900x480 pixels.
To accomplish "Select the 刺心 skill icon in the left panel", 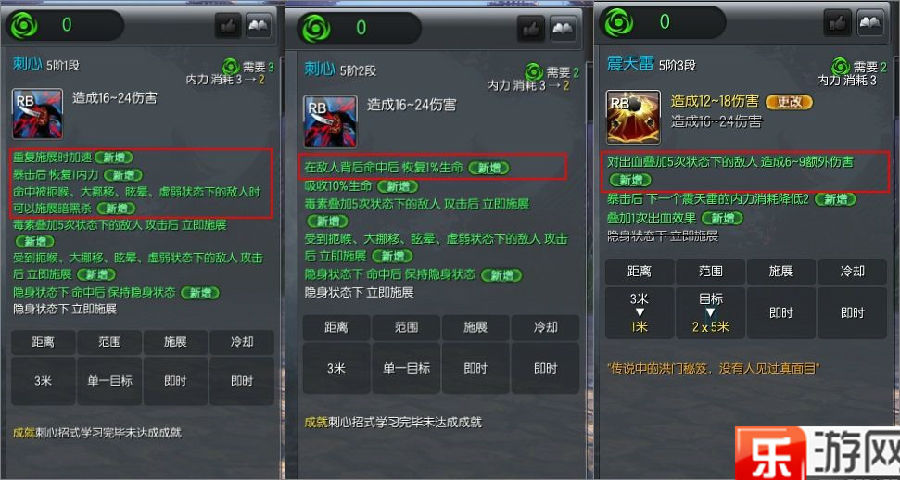I will (x=37, y=114).
